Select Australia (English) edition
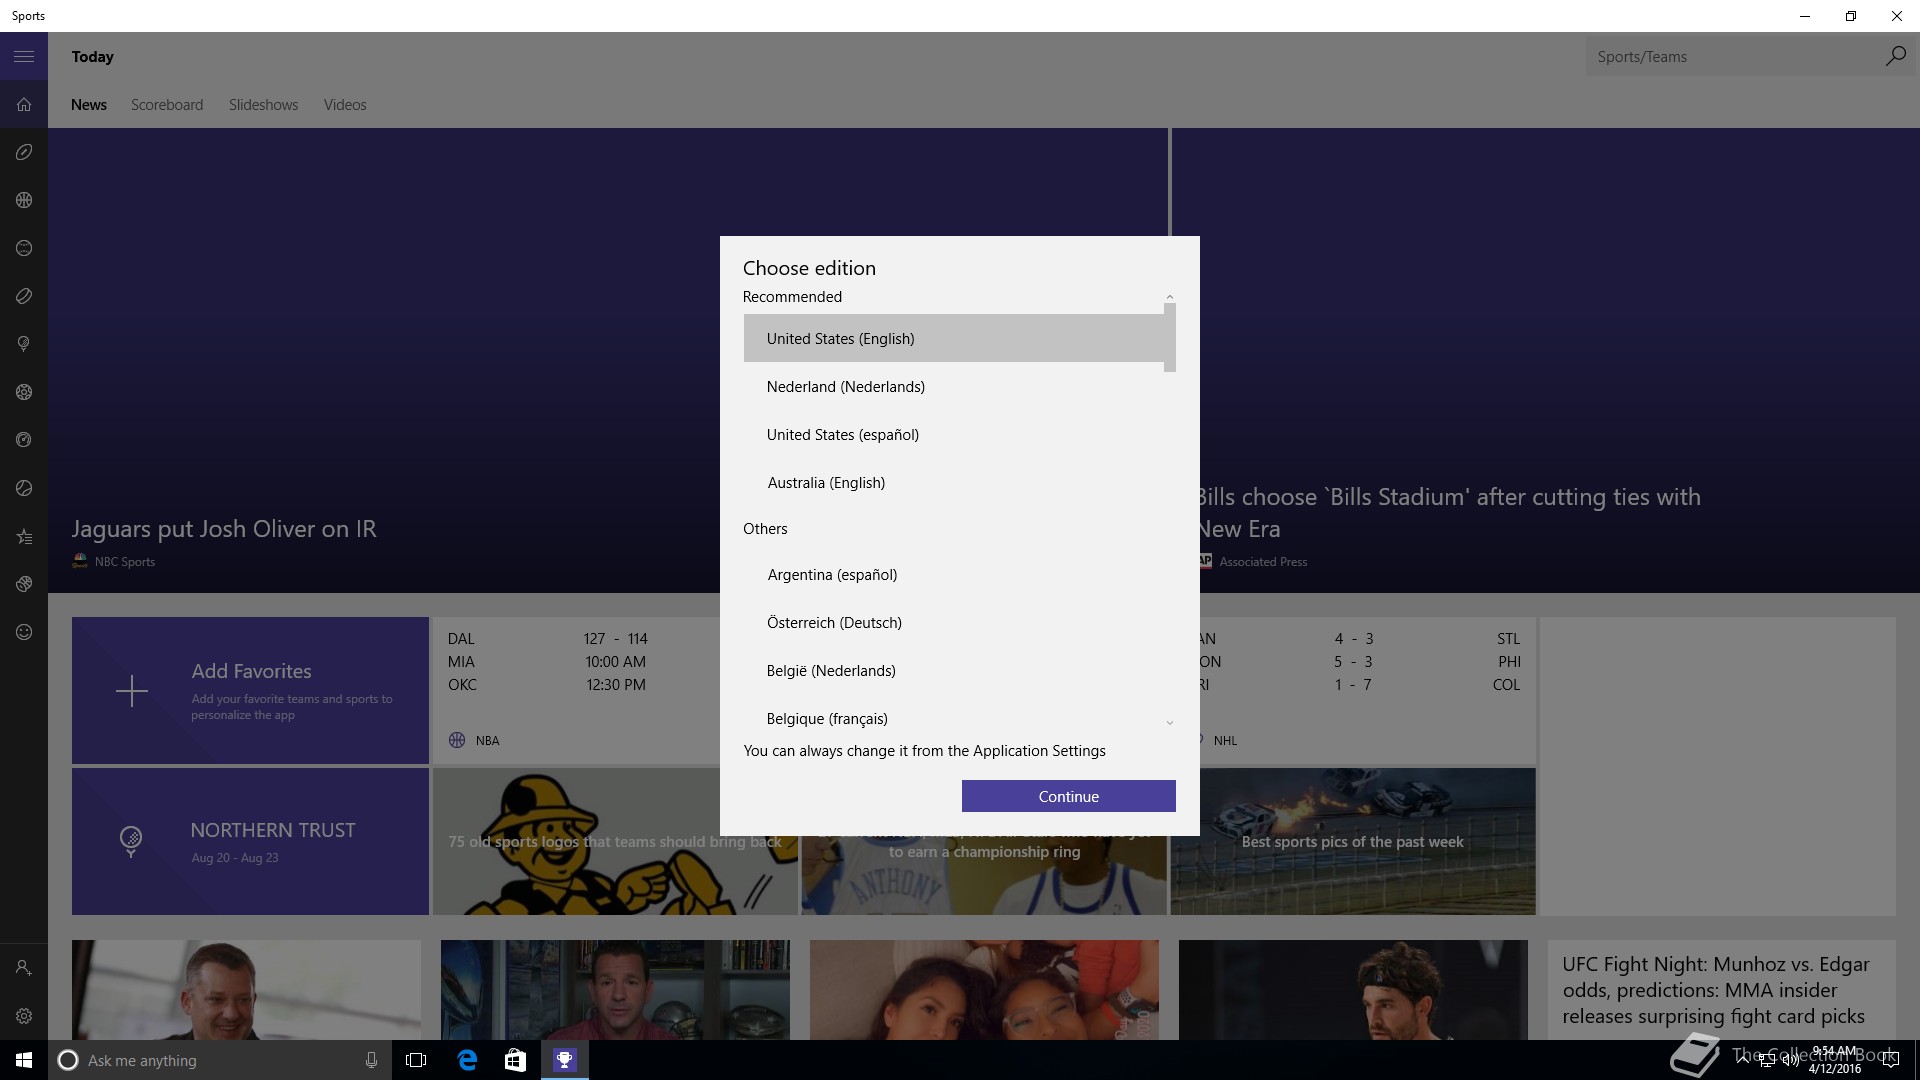The width and height of the screenshot is (1920, 1080). tap(954, 482)
